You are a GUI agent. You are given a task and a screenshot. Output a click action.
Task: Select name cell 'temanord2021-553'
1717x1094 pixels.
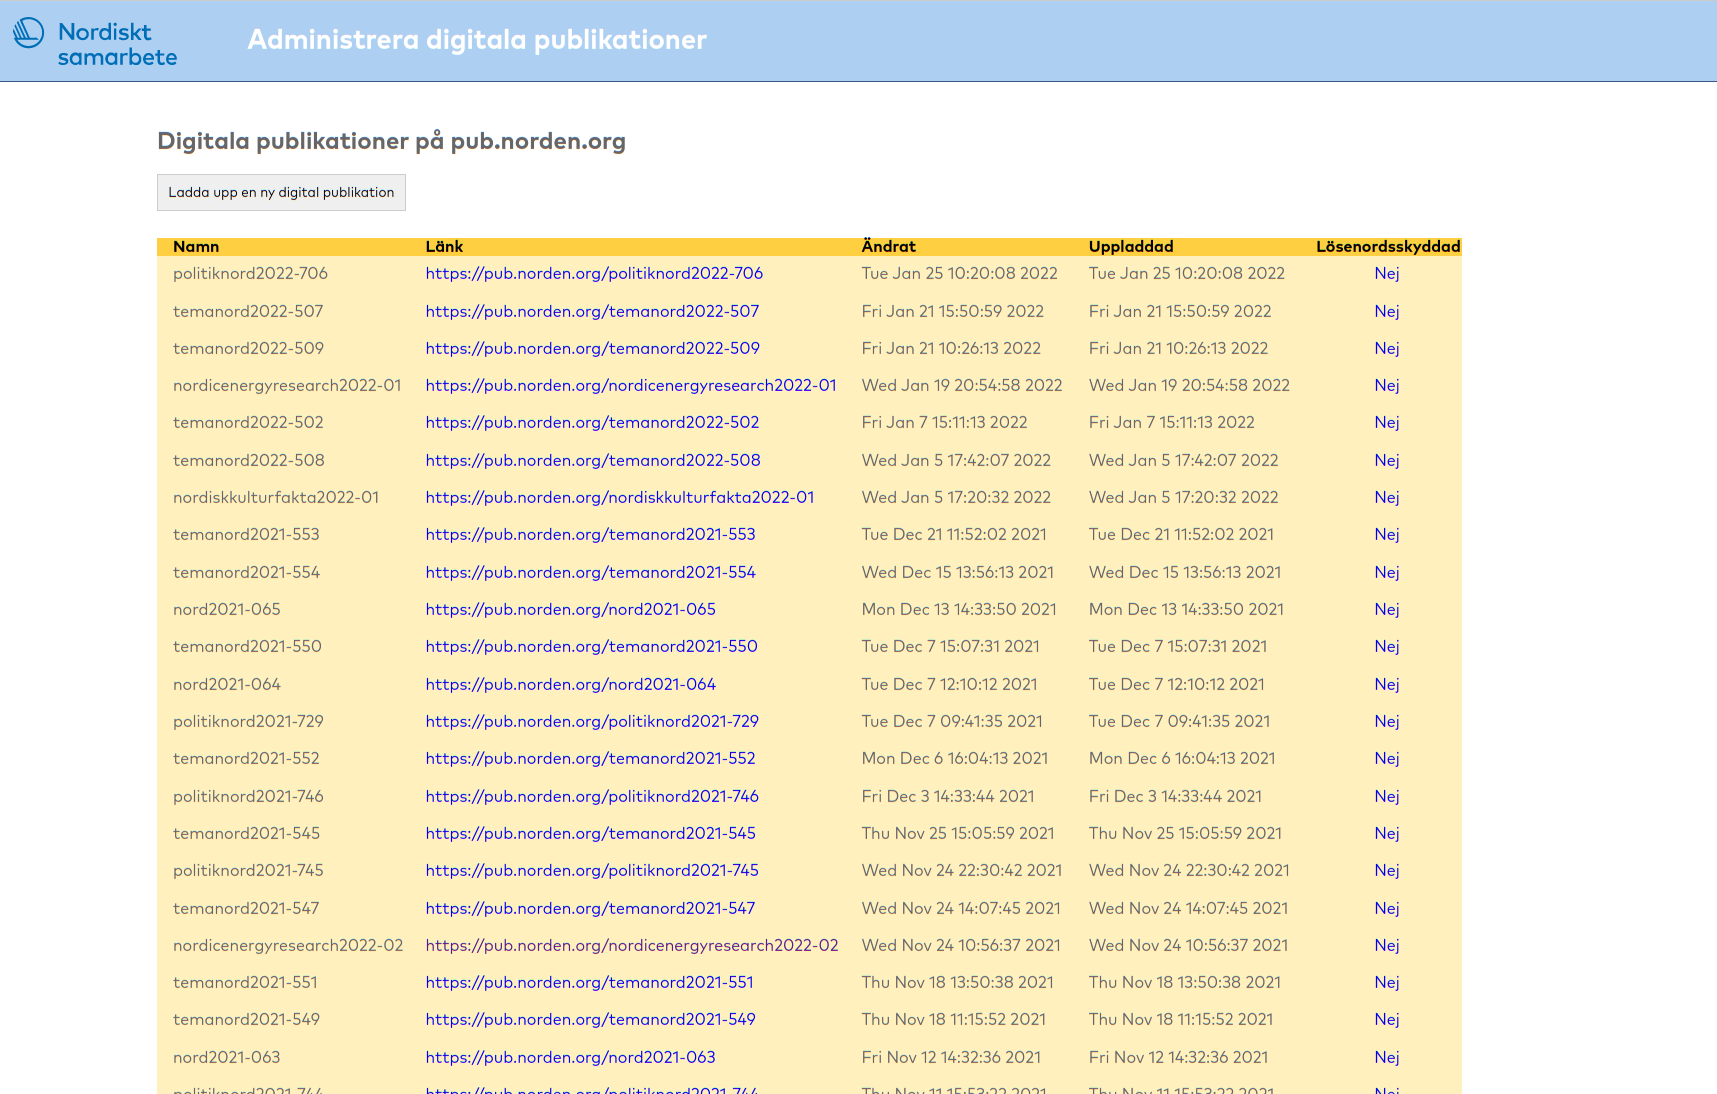coord(246,534)
